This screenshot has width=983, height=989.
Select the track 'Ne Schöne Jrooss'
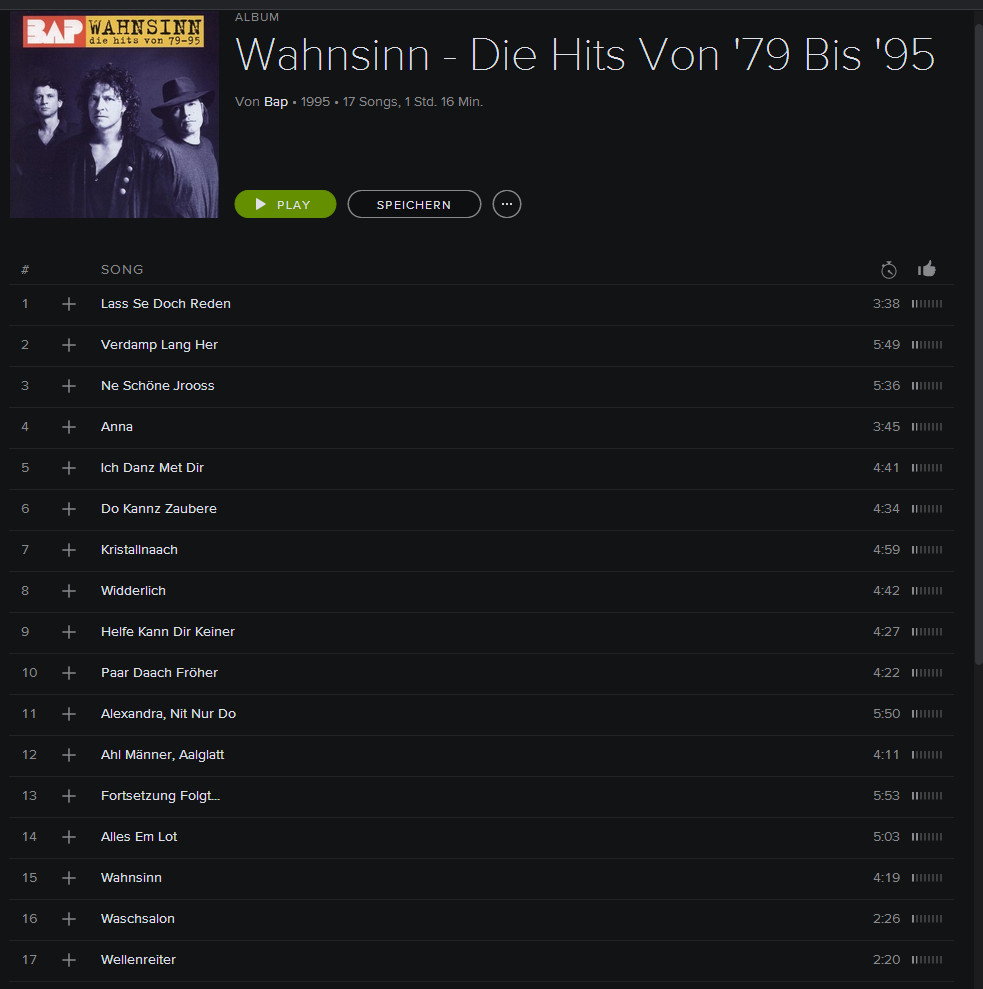click(x=481, y=386)
